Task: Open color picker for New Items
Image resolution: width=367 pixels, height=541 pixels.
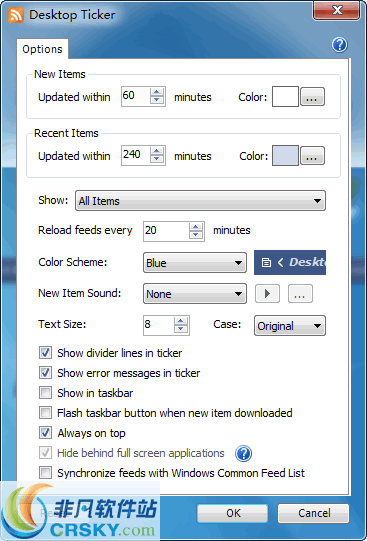Action: 312,97
